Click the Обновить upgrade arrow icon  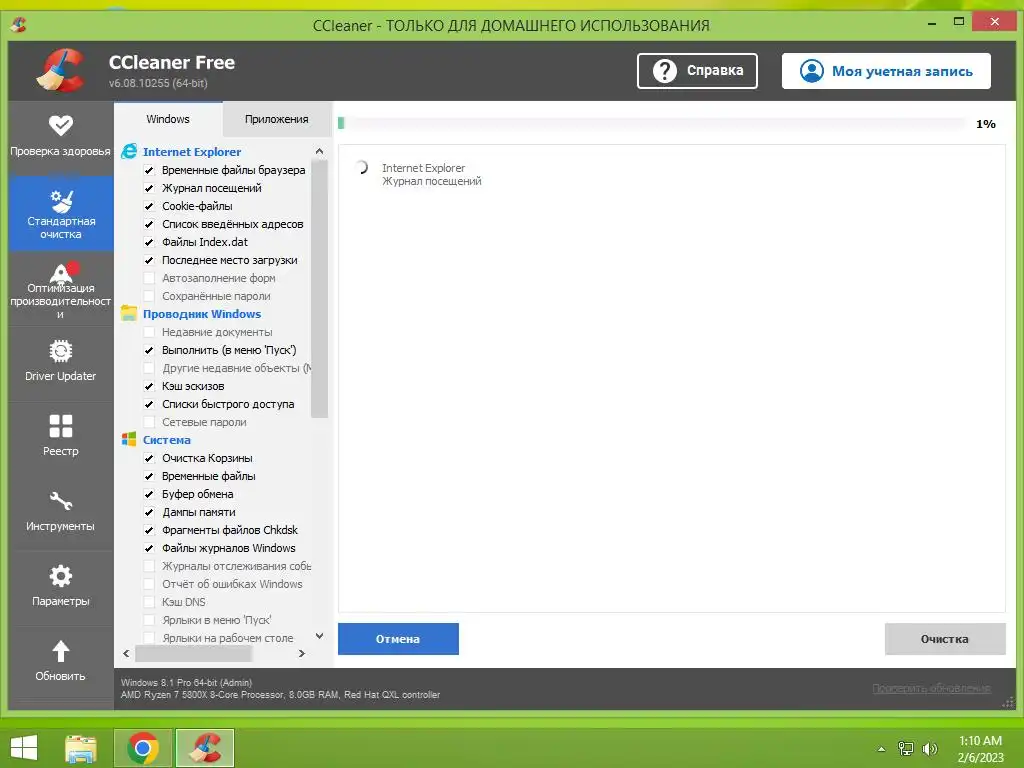click(60, 650)
